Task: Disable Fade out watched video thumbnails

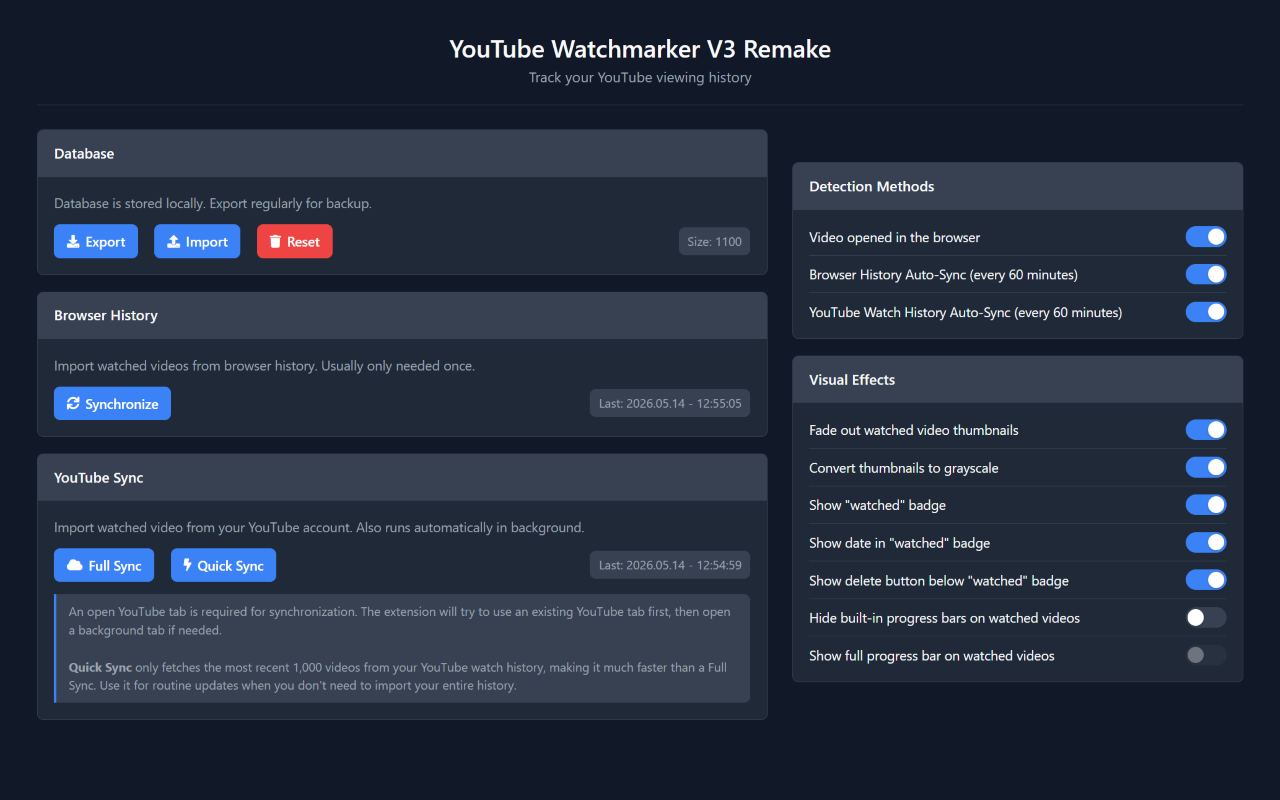Action: [x=1206, y=430]
